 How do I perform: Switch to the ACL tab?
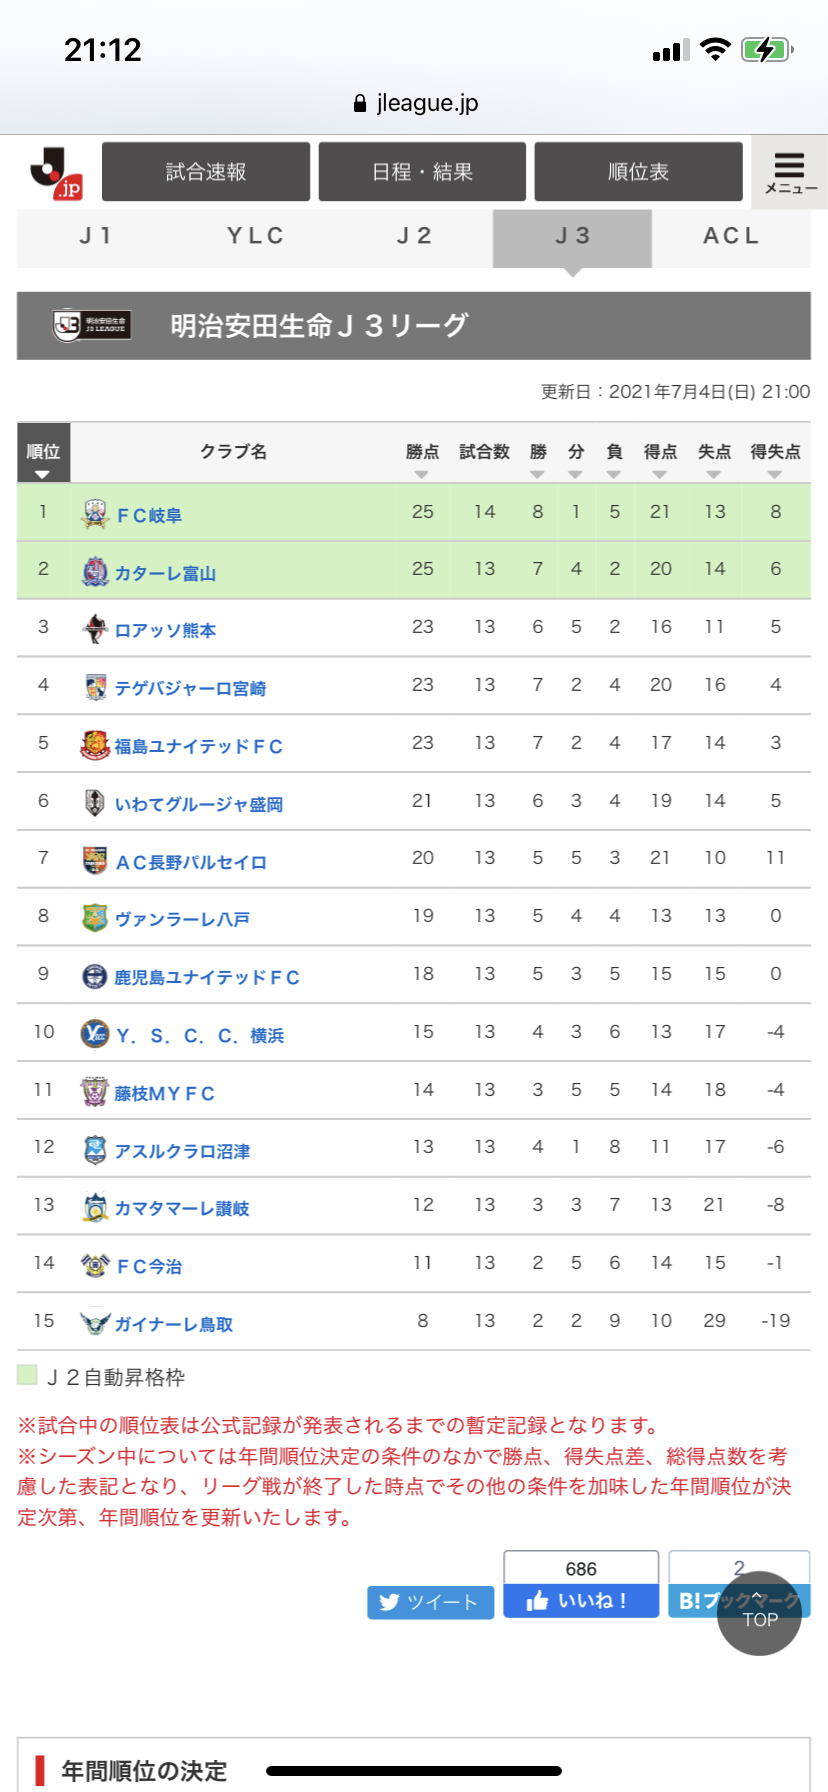[x=731, y=236]
